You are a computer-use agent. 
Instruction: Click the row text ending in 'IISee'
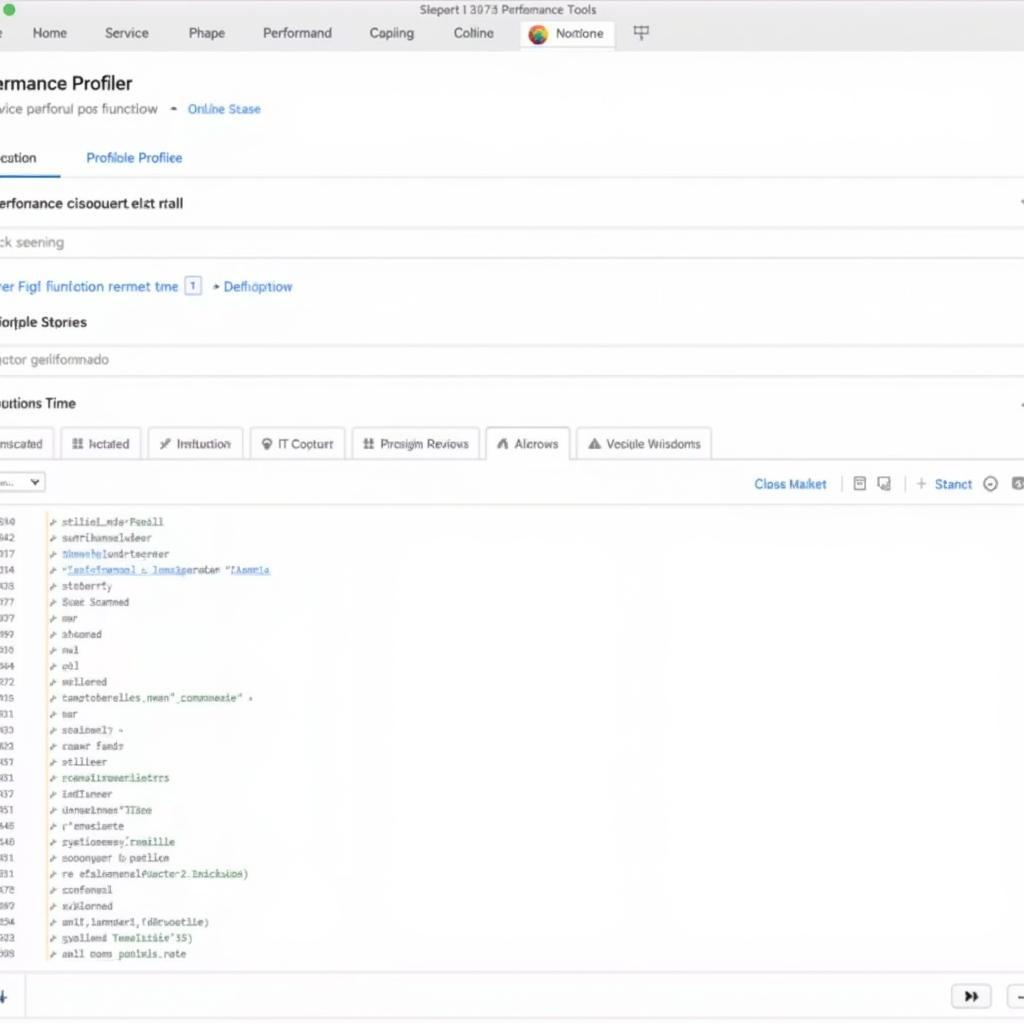[106, 810]
